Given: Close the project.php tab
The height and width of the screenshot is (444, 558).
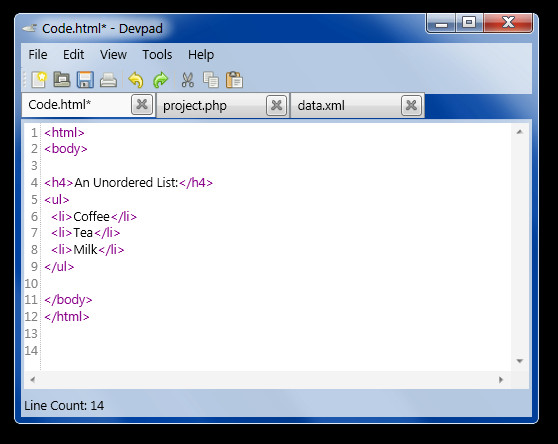Looking at the screenshot, I should (277, 105).
